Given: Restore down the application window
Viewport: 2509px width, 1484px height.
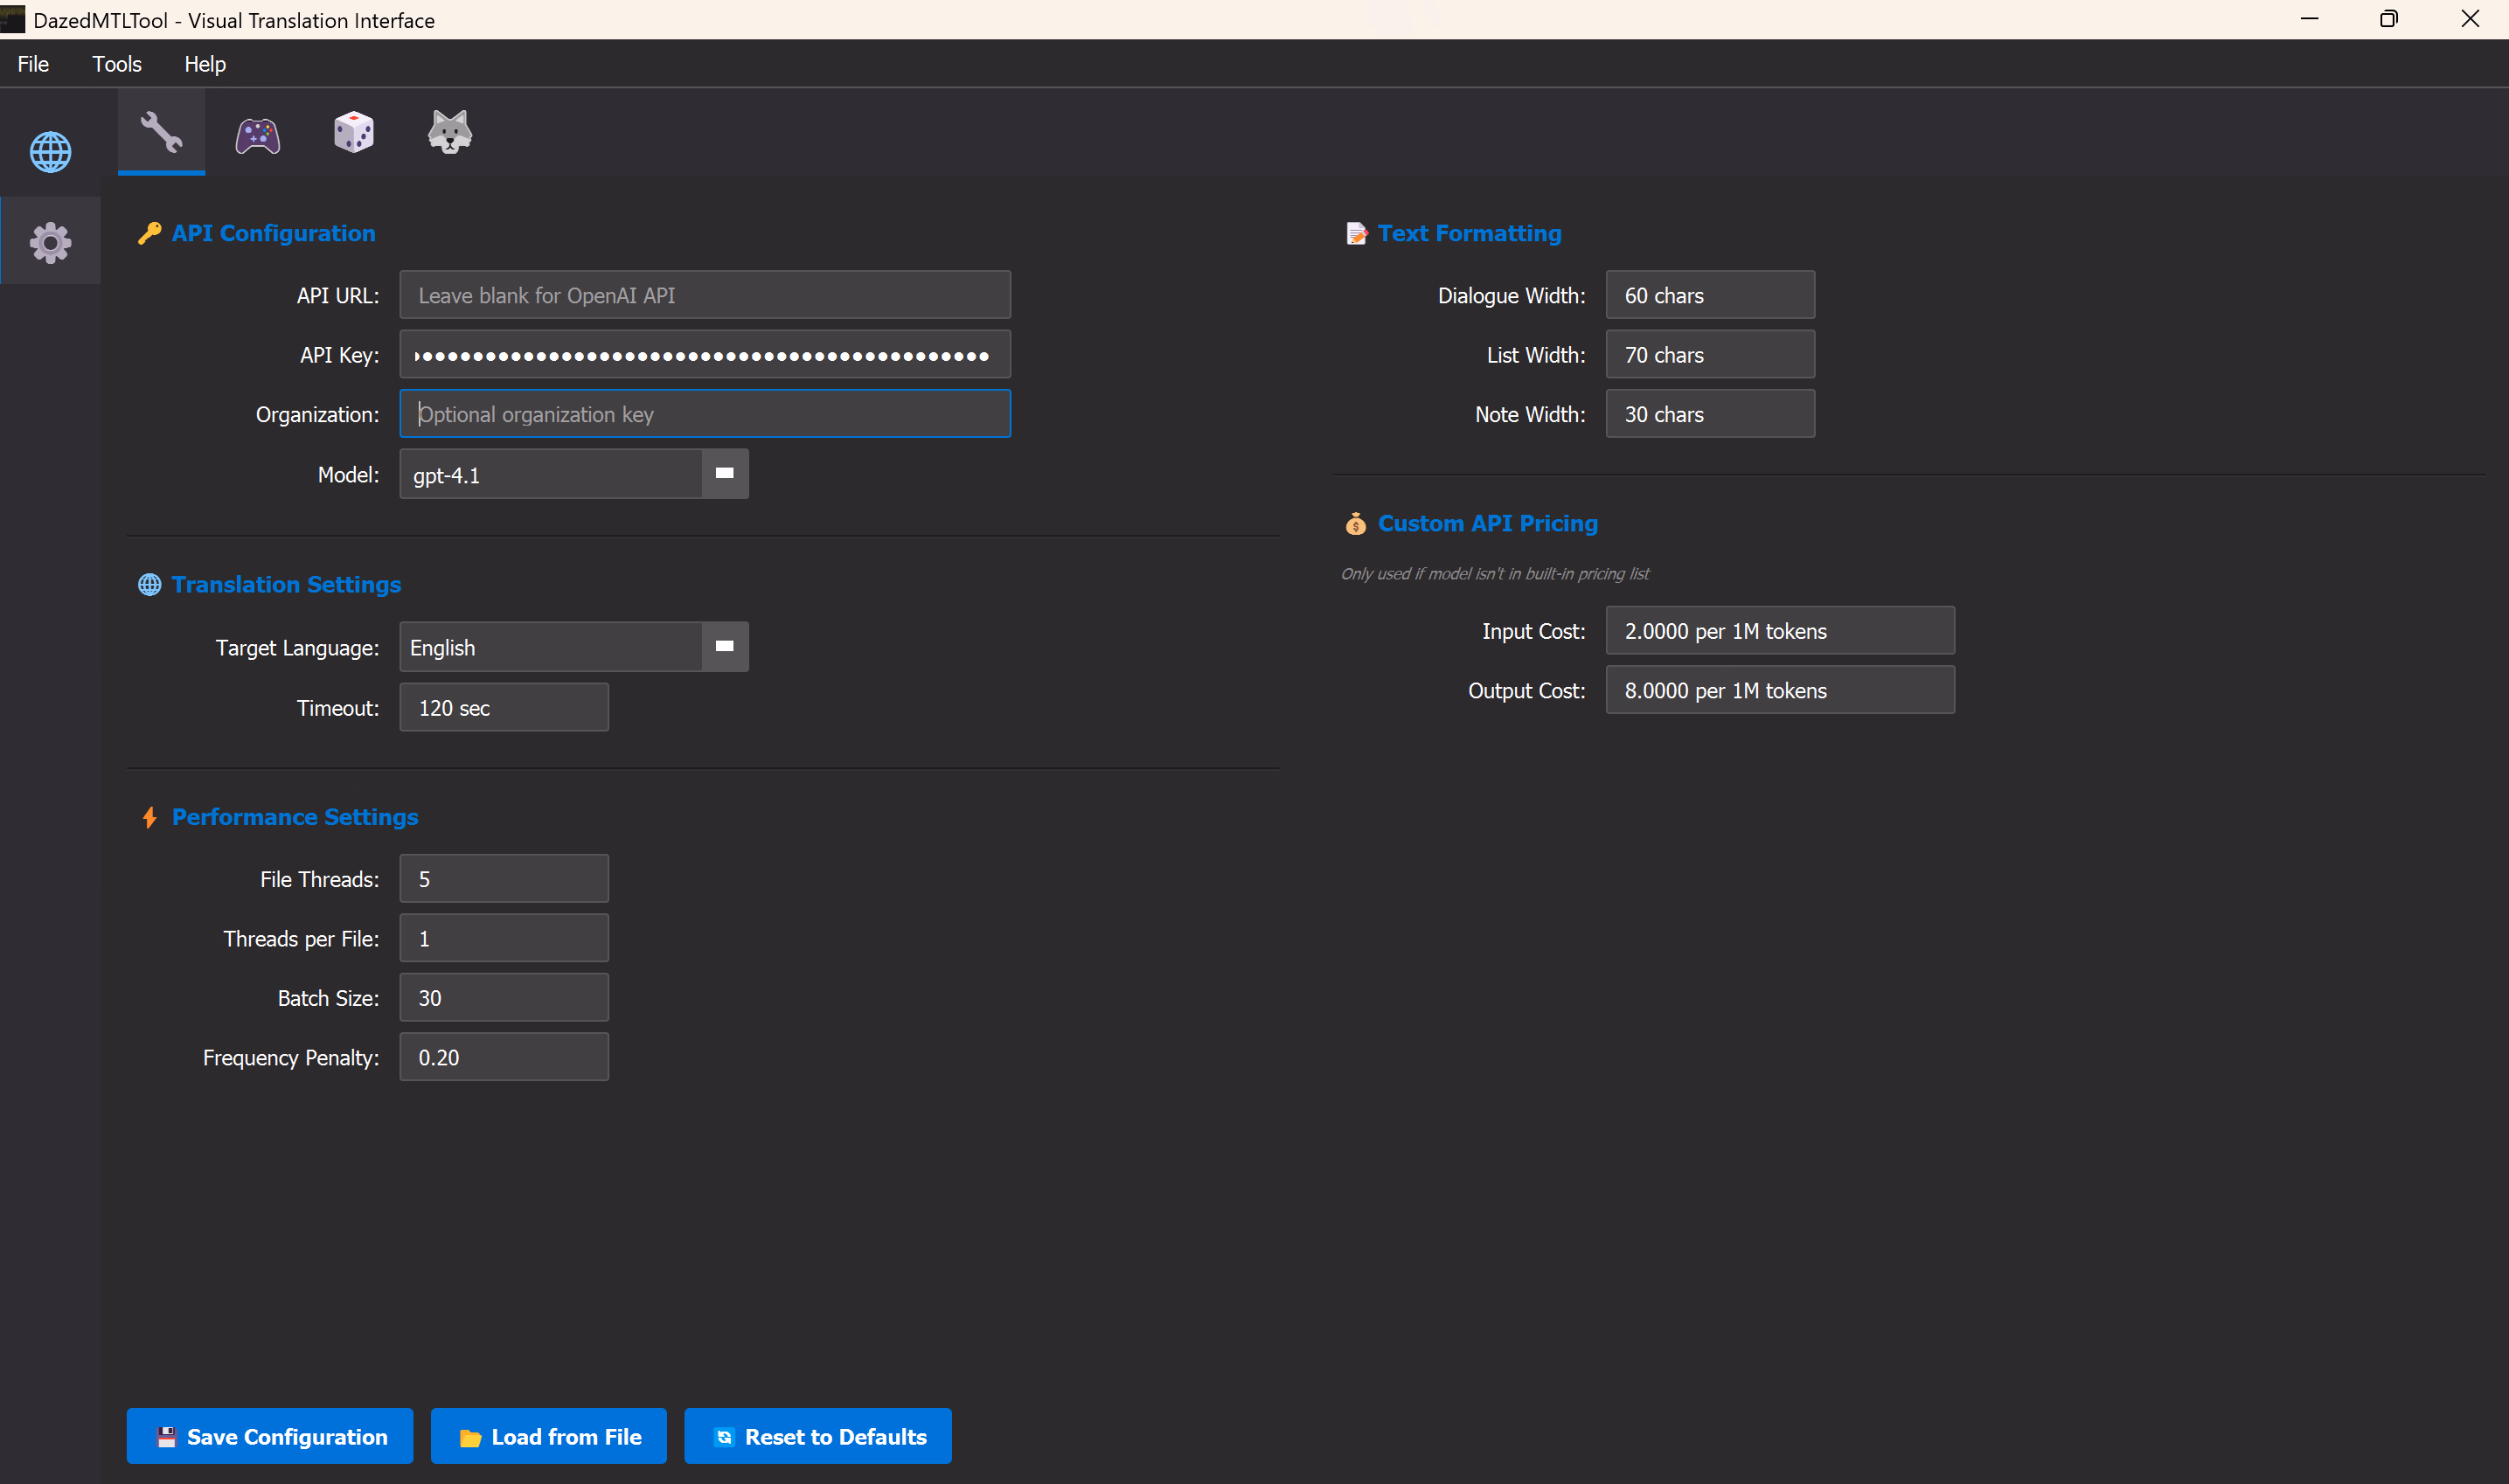Looking at the screenshot, I should pyautogui.click(x=2388, y=19).
